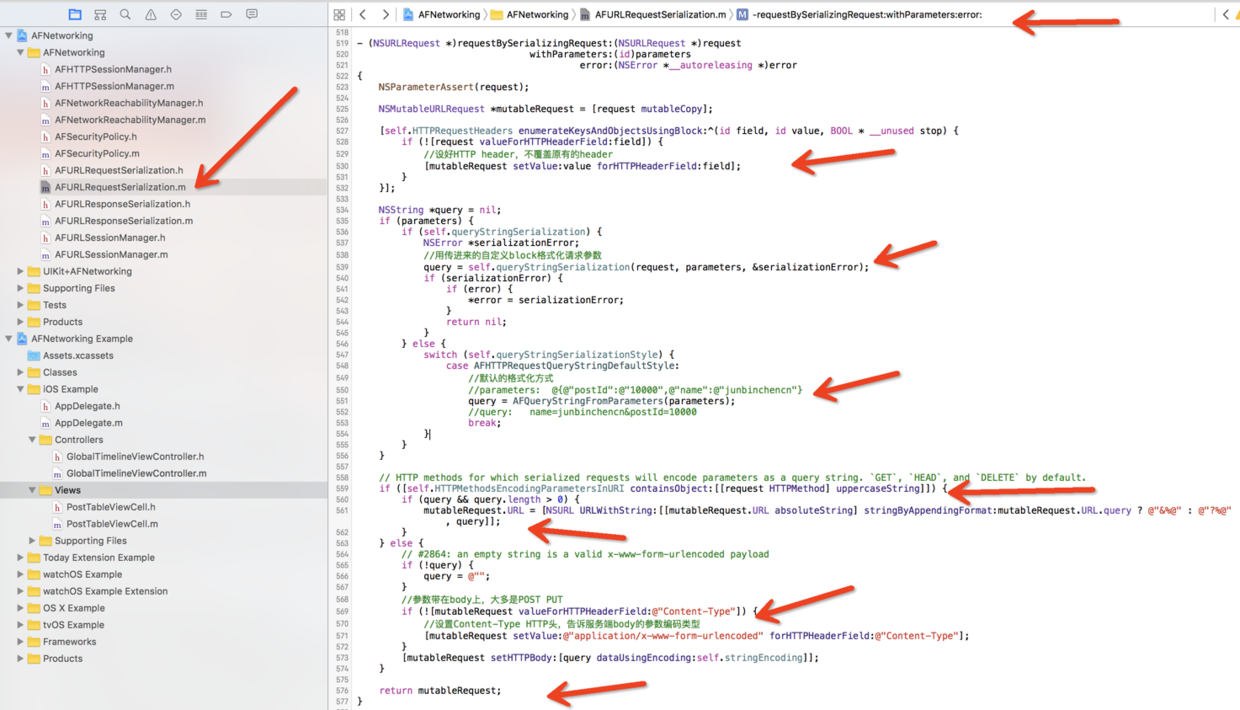The image size is (1240, 710).
Task: Click the NSParameterAssert(request) line
Action: click(453, 87)
